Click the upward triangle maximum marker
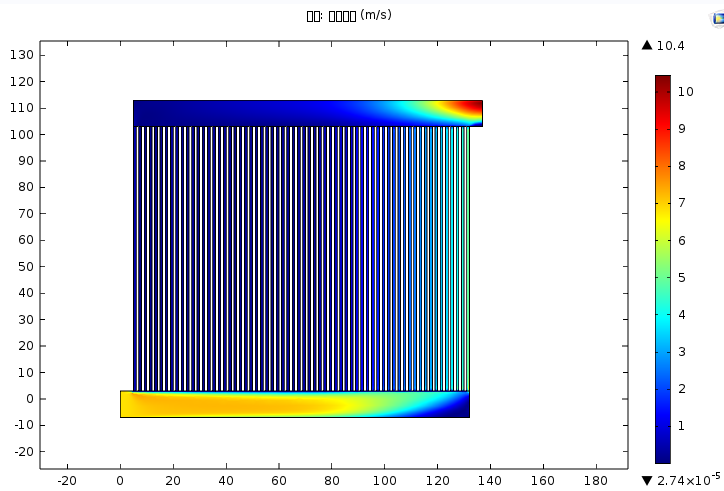Screen dimensions: 724x491 click(647, 45)
